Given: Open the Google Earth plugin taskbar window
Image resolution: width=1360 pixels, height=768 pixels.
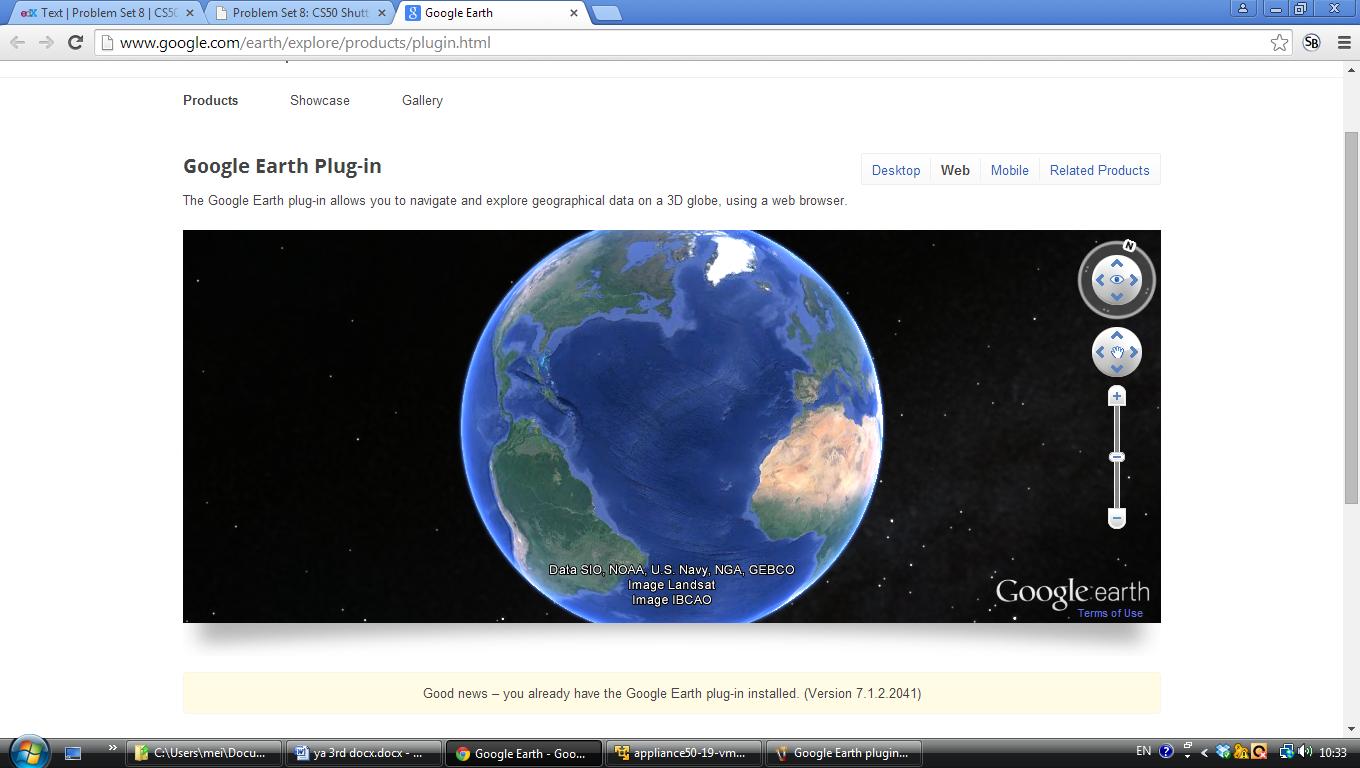Looking at the screenshot, I should (844, 753).
